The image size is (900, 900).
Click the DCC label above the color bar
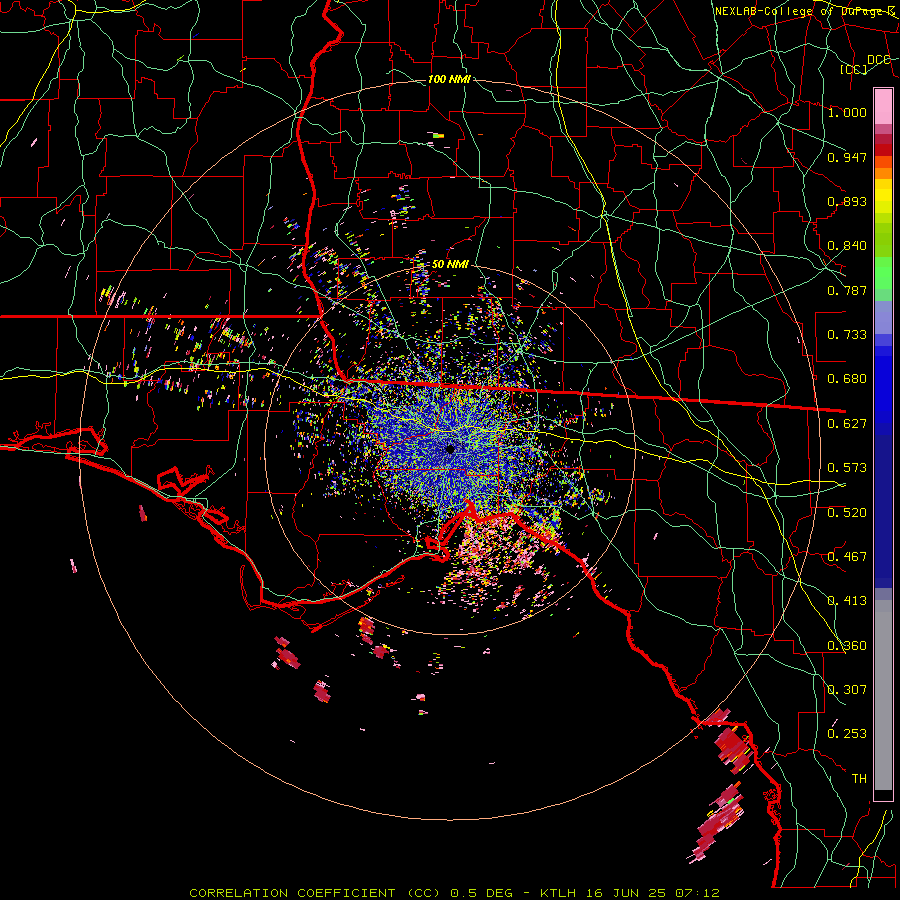(878, 60)
